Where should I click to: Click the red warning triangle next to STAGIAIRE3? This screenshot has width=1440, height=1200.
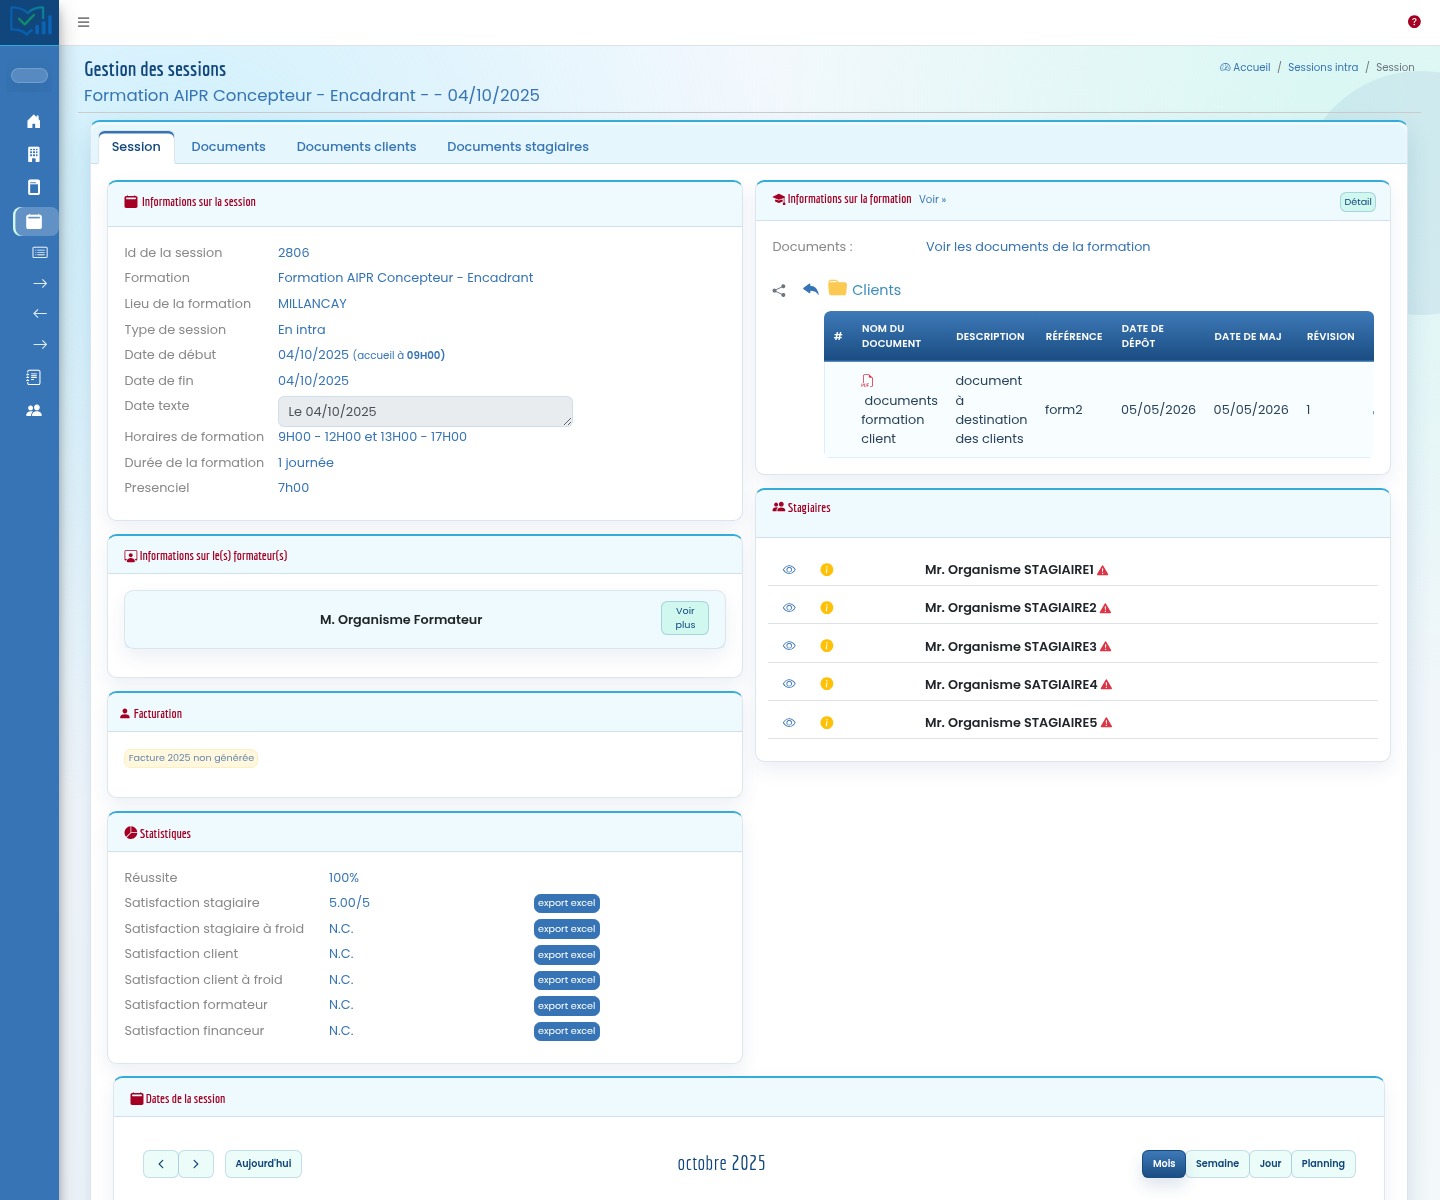1106,647
